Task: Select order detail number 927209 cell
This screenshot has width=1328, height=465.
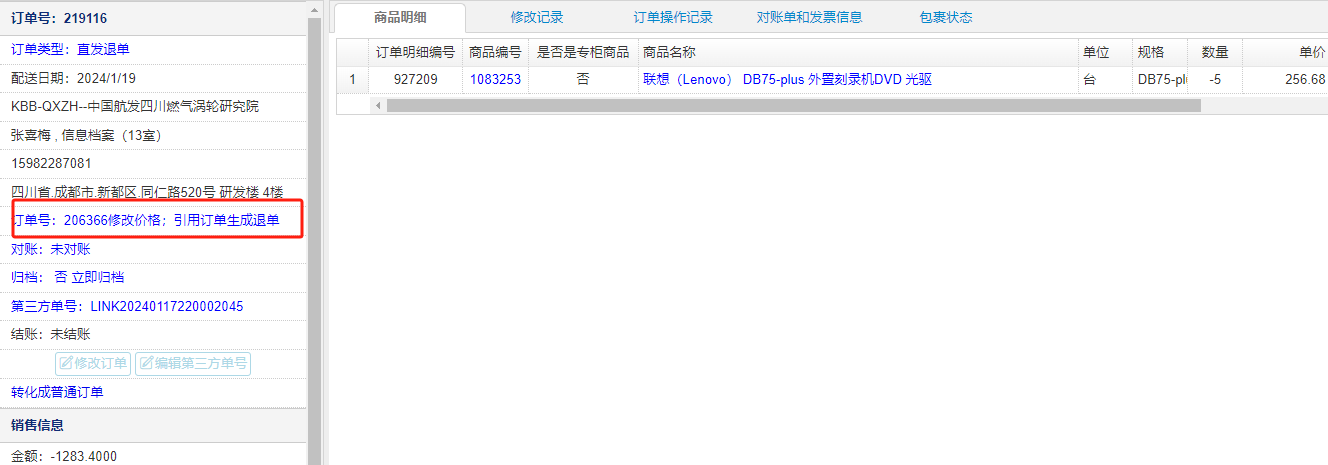Action: (x=415, y=79)
